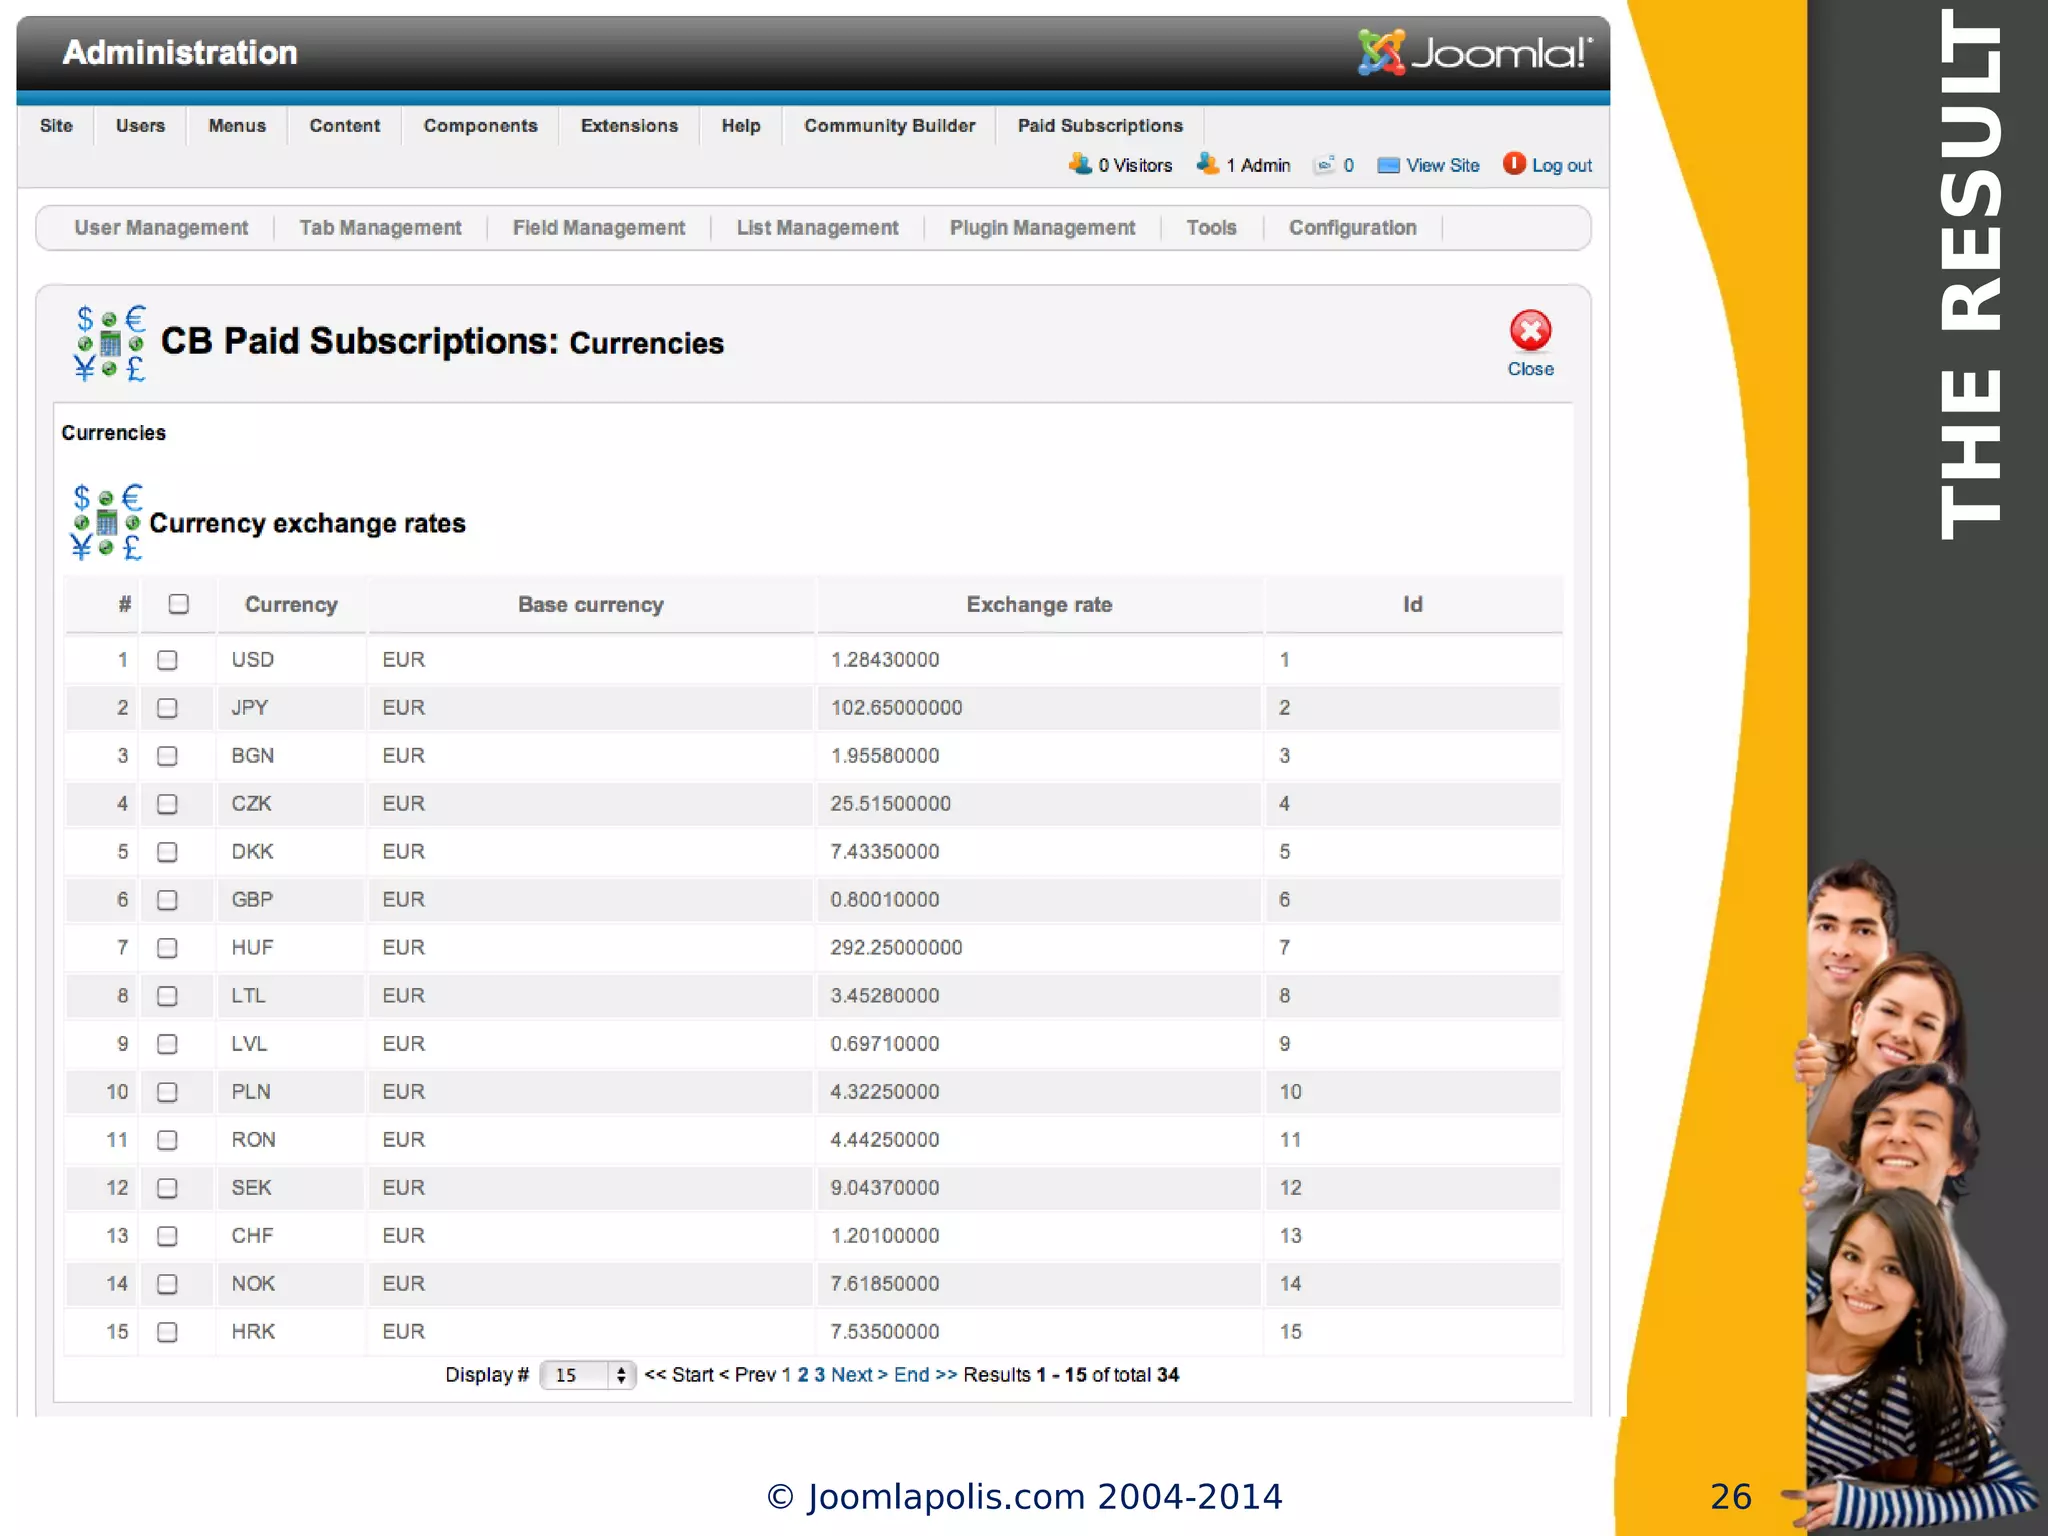Open the Paid Subscriptions menu
Screen dimensions: 2048x1536
(x=1099, y=126)
